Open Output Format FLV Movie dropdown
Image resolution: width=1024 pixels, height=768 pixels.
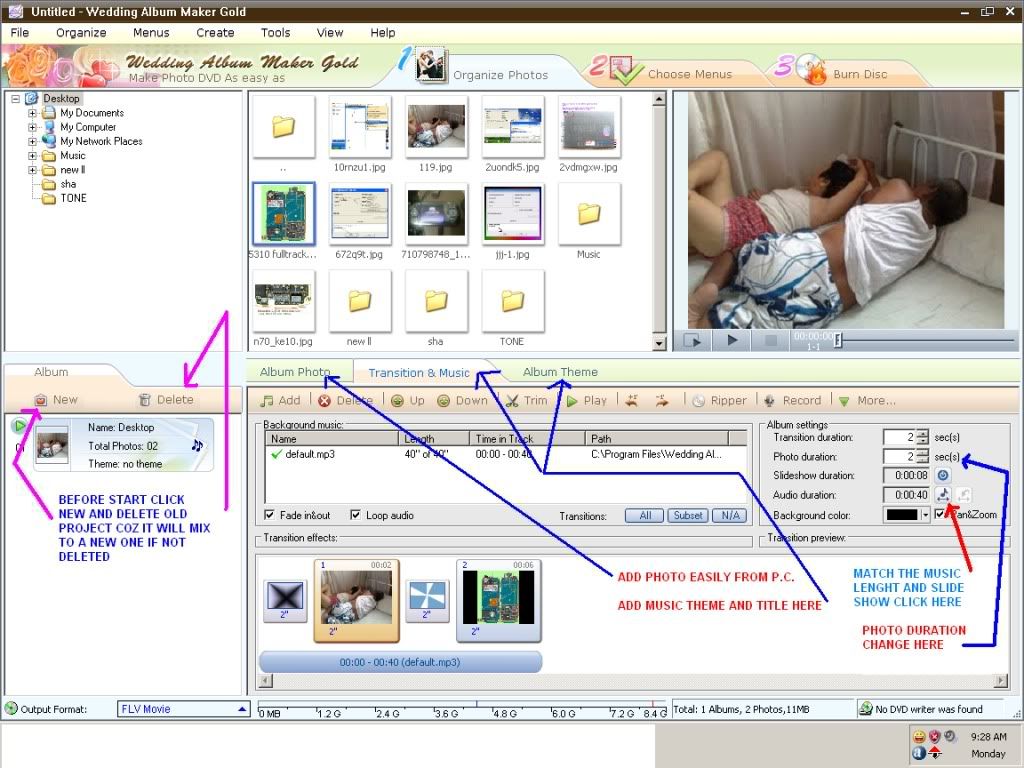pos(242,709)
